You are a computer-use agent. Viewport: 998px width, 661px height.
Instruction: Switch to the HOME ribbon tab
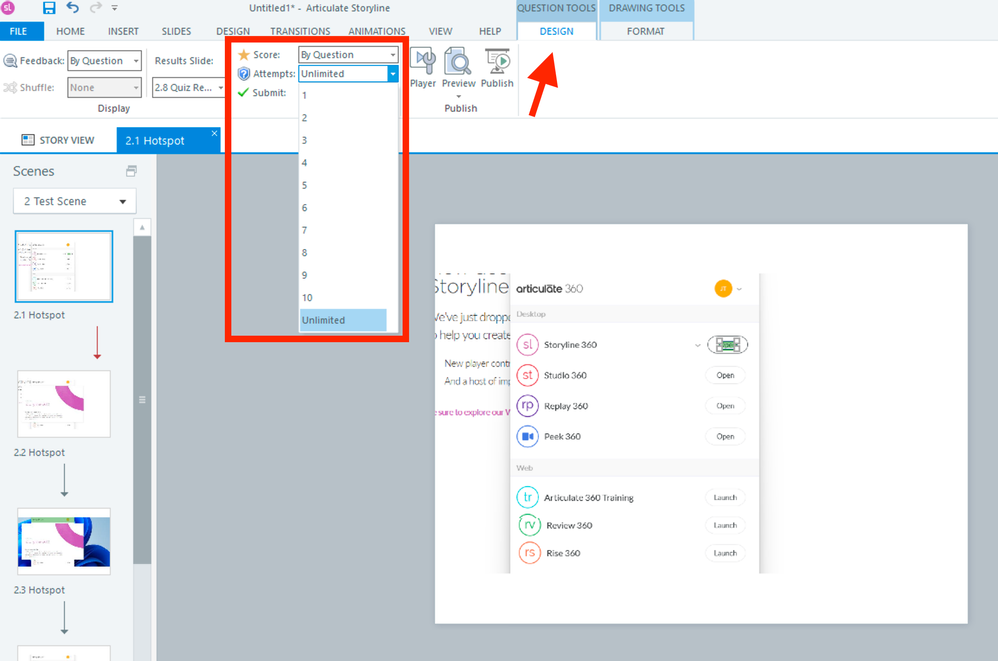click(x=70, y=31)
